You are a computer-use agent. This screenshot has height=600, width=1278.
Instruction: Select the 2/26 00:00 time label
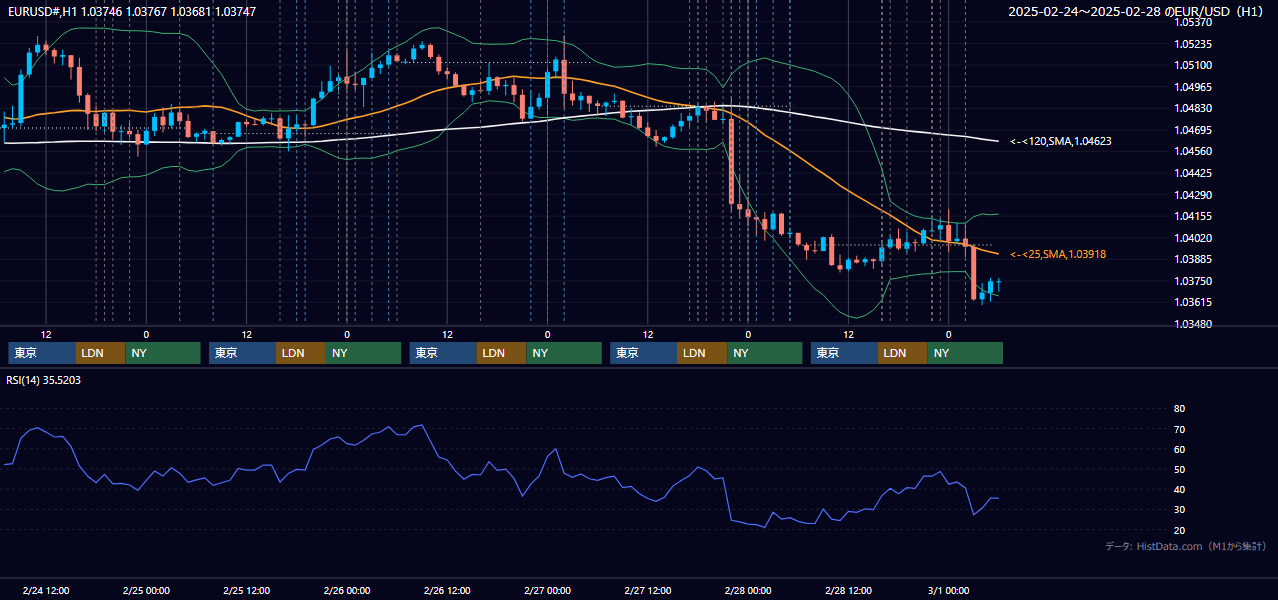pyautogui.click(x=347, y=591)
